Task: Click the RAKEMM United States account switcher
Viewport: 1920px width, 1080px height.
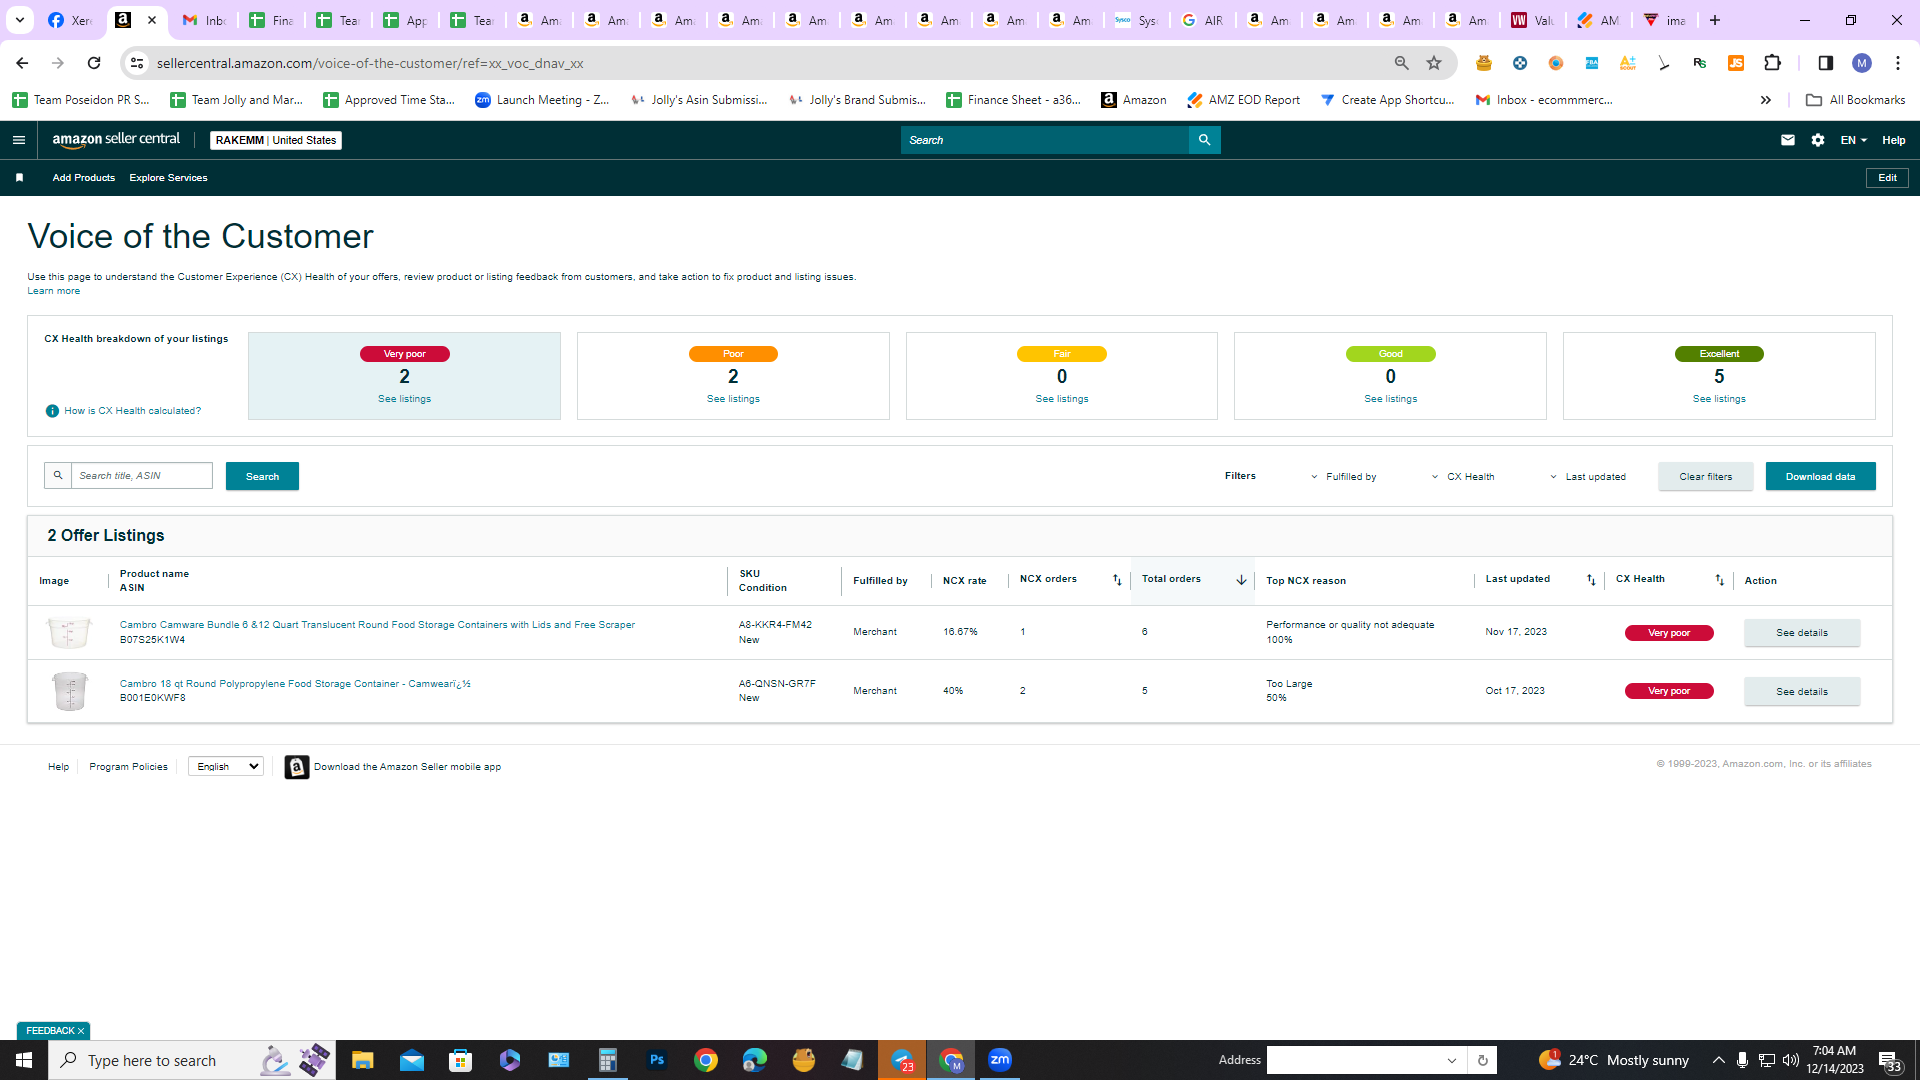Action: (276, 140)
